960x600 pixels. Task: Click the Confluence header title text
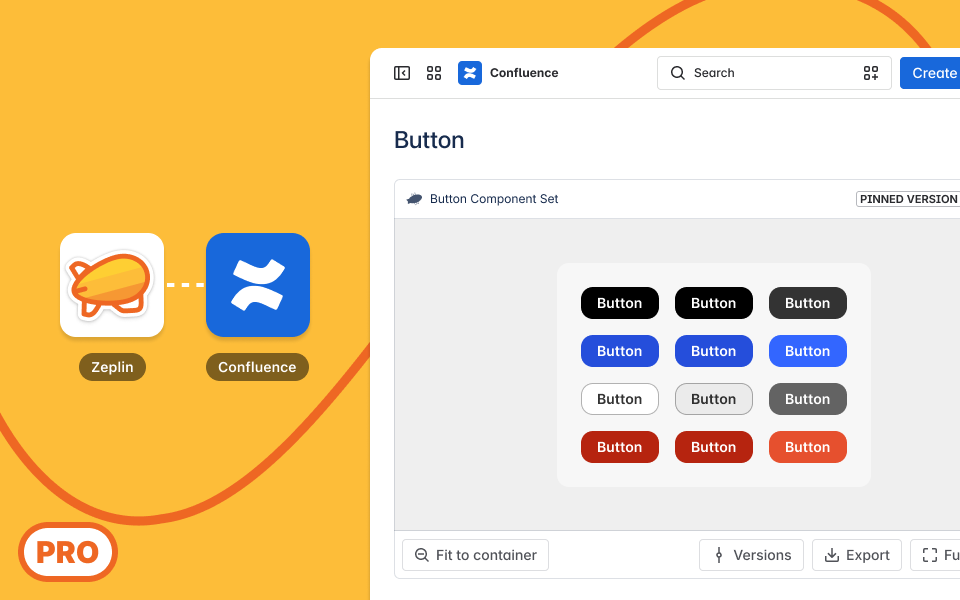click(524, 73)
